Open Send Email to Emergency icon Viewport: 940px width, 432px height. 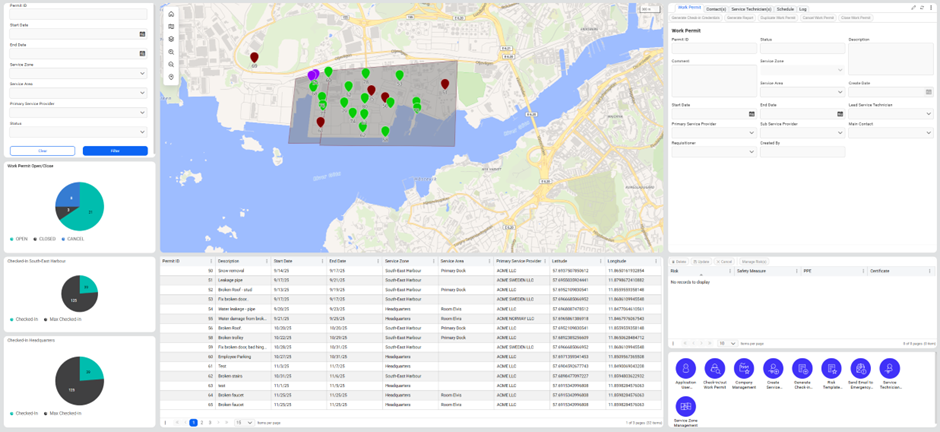point(860,369)
